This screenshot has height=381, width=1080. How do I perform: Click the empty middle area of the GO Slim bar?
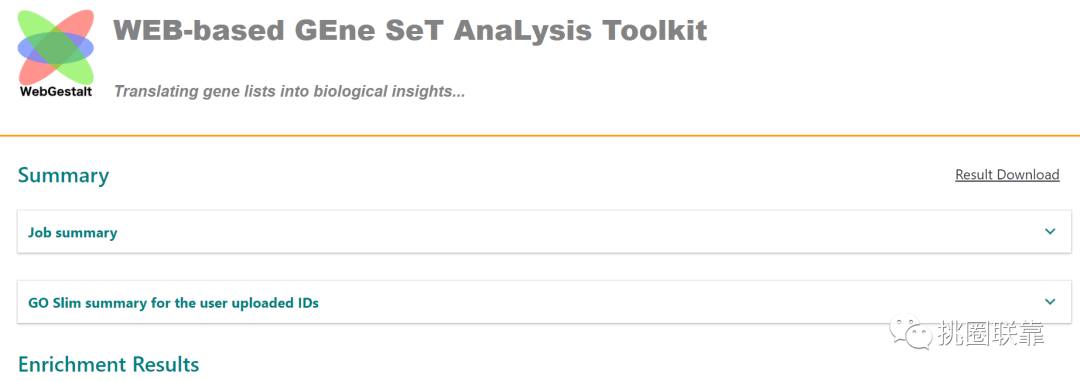point(544,302)
